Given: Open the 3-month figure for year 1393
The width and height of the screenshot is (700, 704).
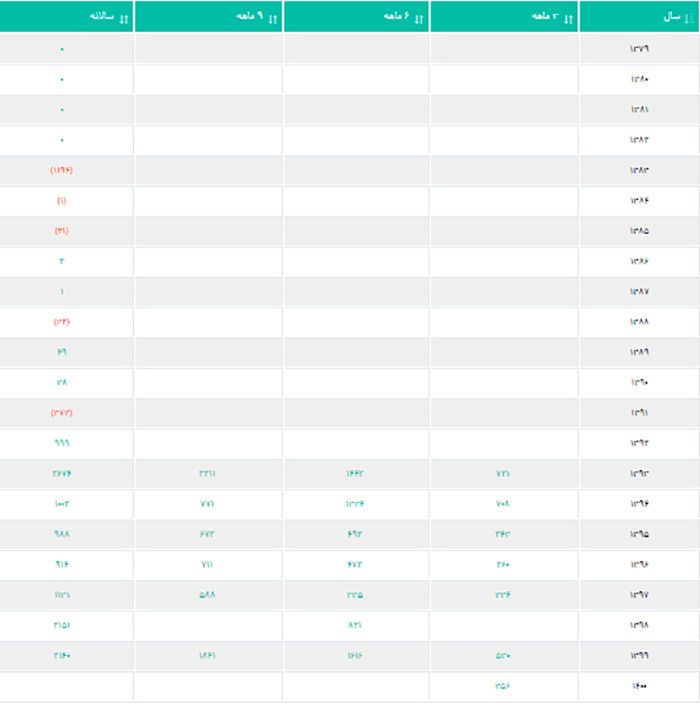Looking at the screenshot, I should [503, 474].
